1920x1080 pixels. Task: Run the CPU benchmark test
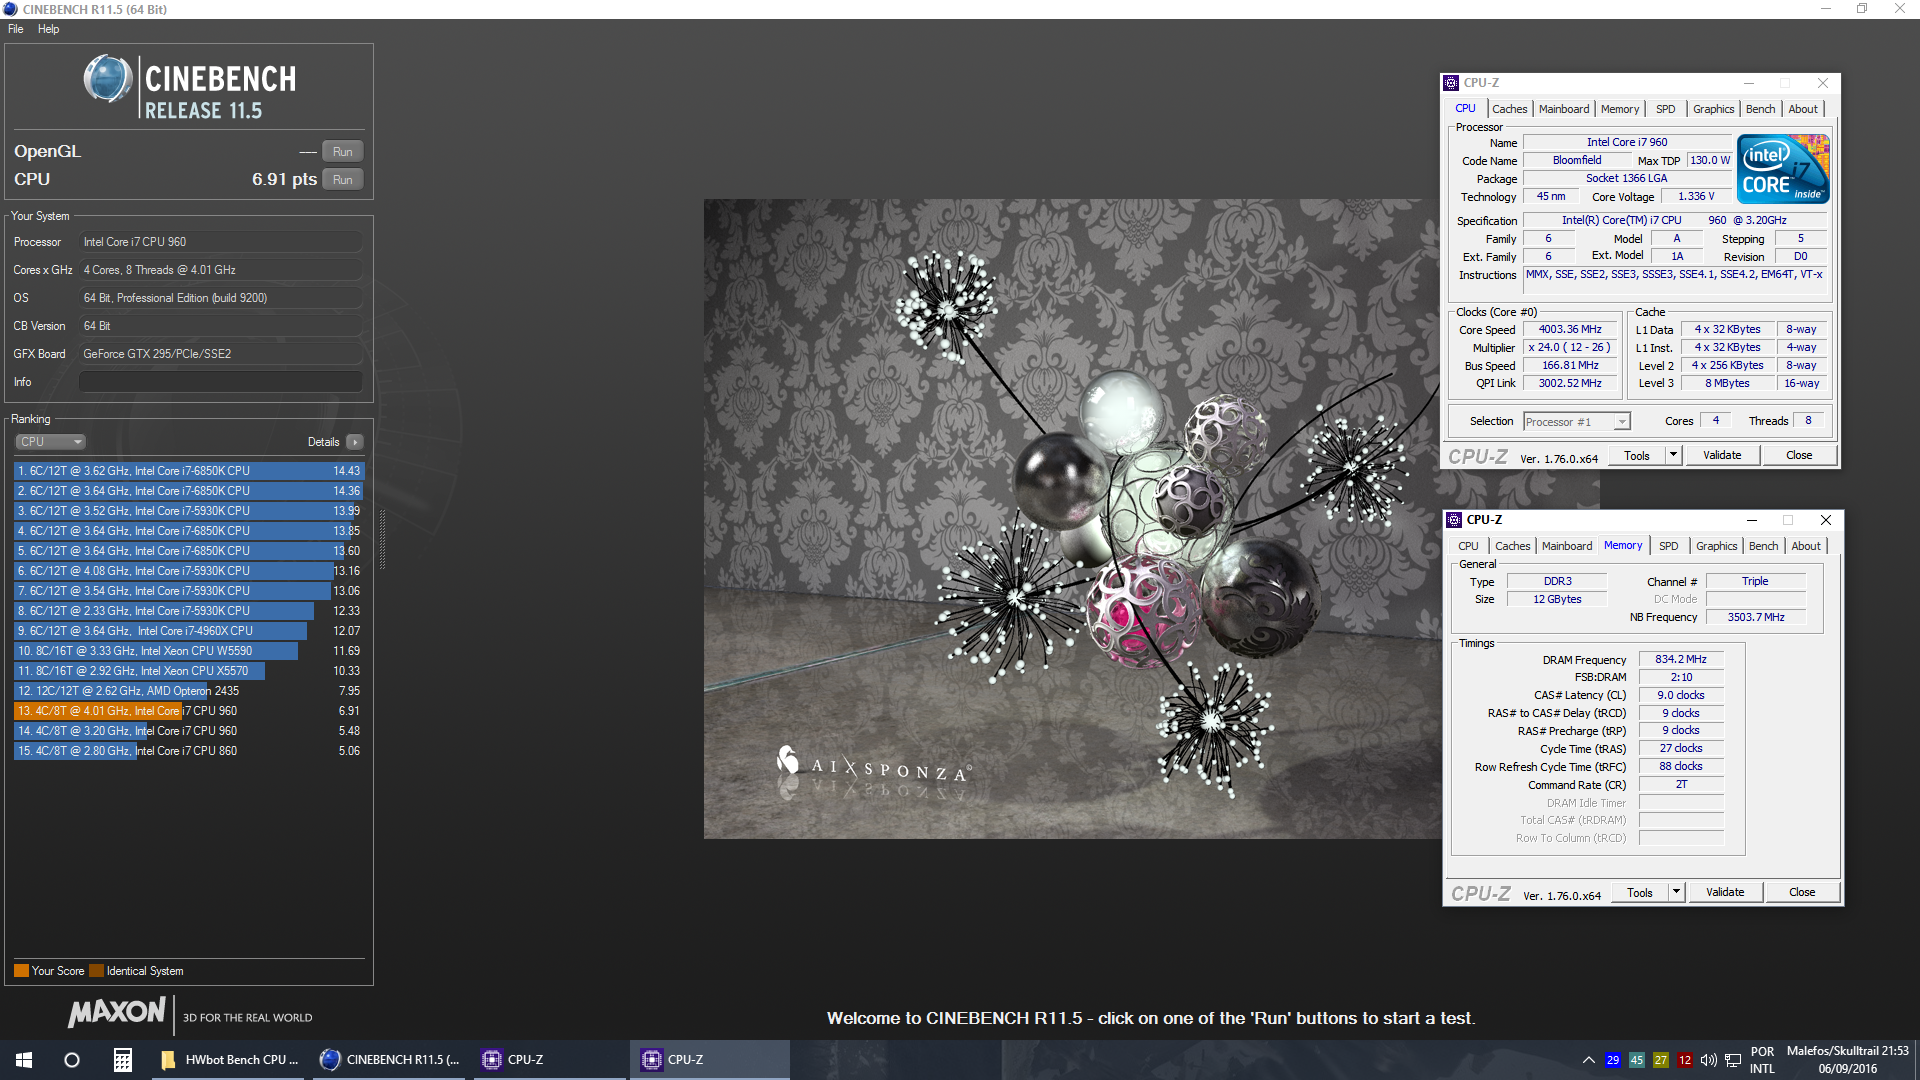click(x=342, y=180)
